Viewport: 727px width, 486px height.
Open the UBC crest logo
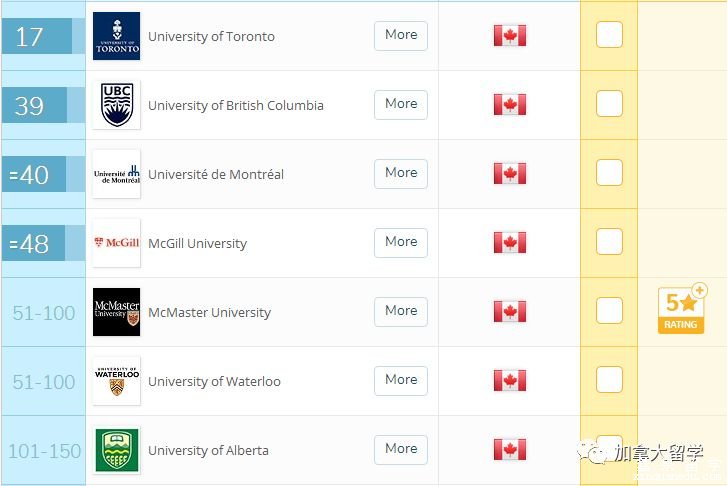[x=116, y=105]
